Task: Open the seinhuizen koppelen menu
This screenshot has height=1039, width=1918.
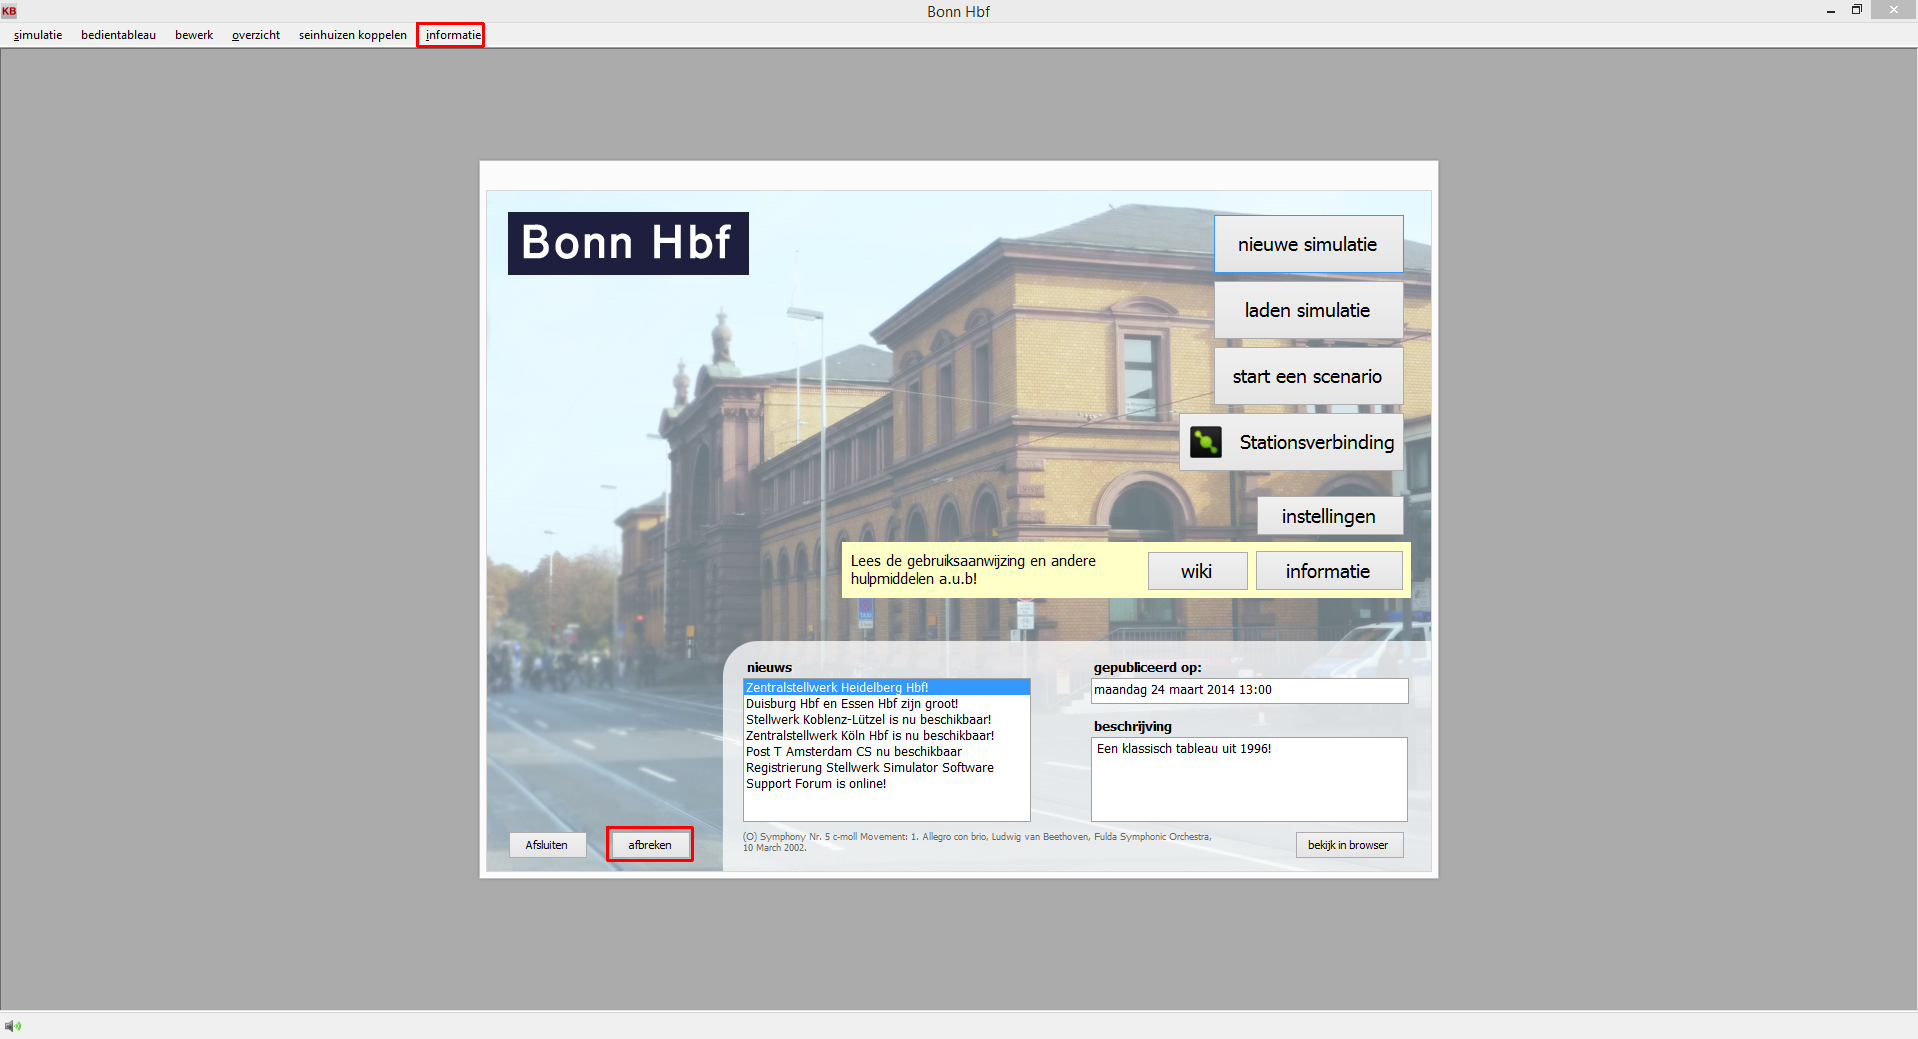Action: tap(352, 35)
